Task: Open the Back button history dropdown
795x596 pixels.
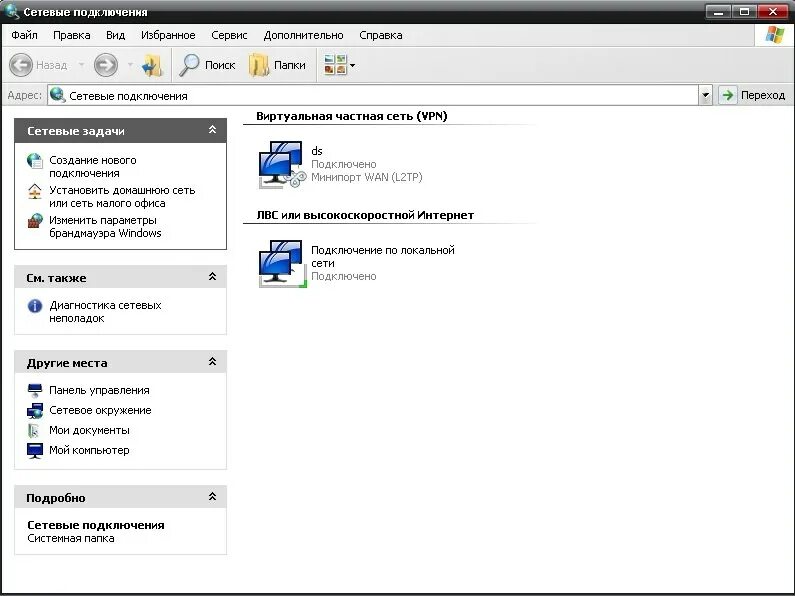Action: (x=81, y=65)
